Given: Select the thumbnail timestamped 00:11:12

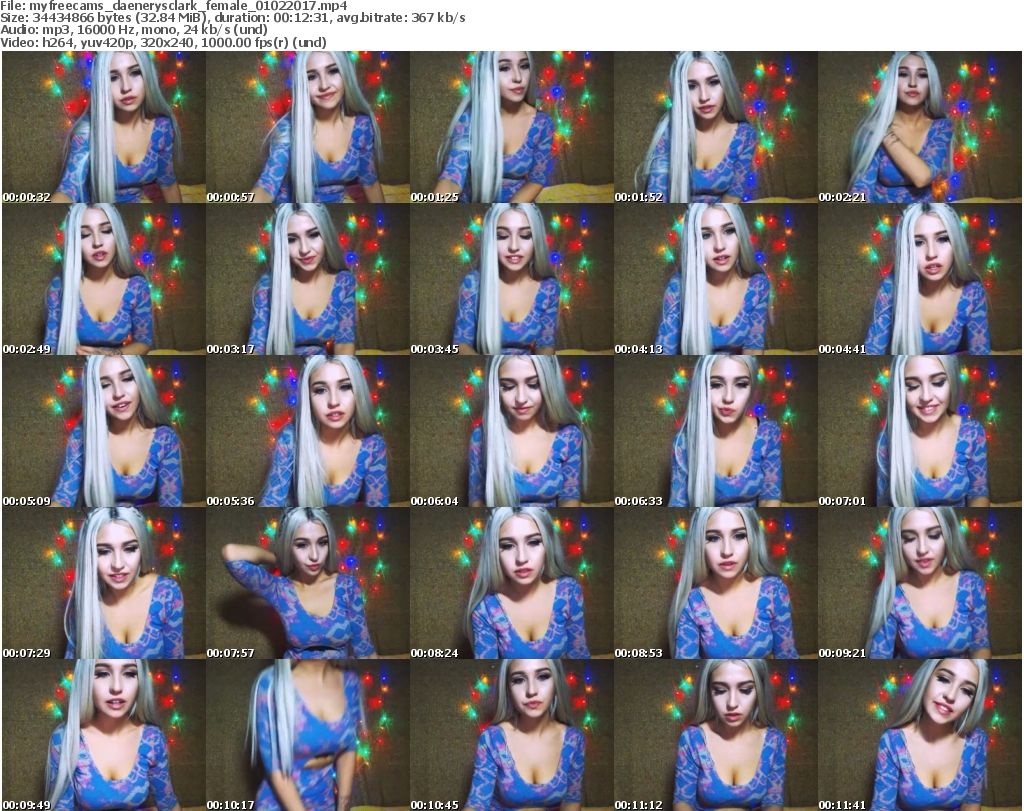Looking at the screenshot, I should coord(716,735).
